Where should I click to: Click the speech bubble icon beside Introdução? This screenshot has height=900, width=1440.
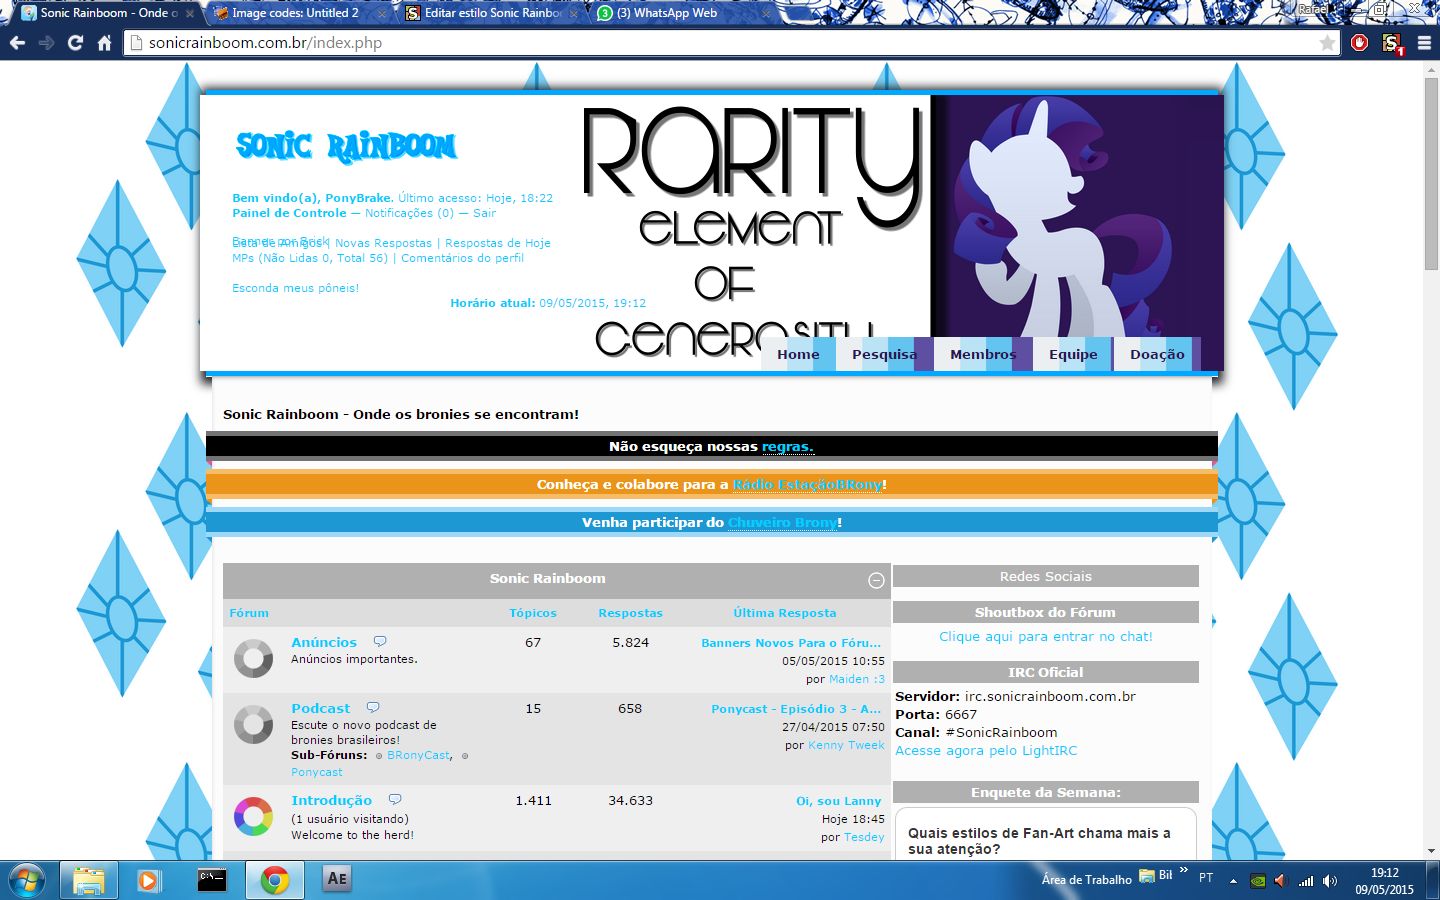point(395,799)
